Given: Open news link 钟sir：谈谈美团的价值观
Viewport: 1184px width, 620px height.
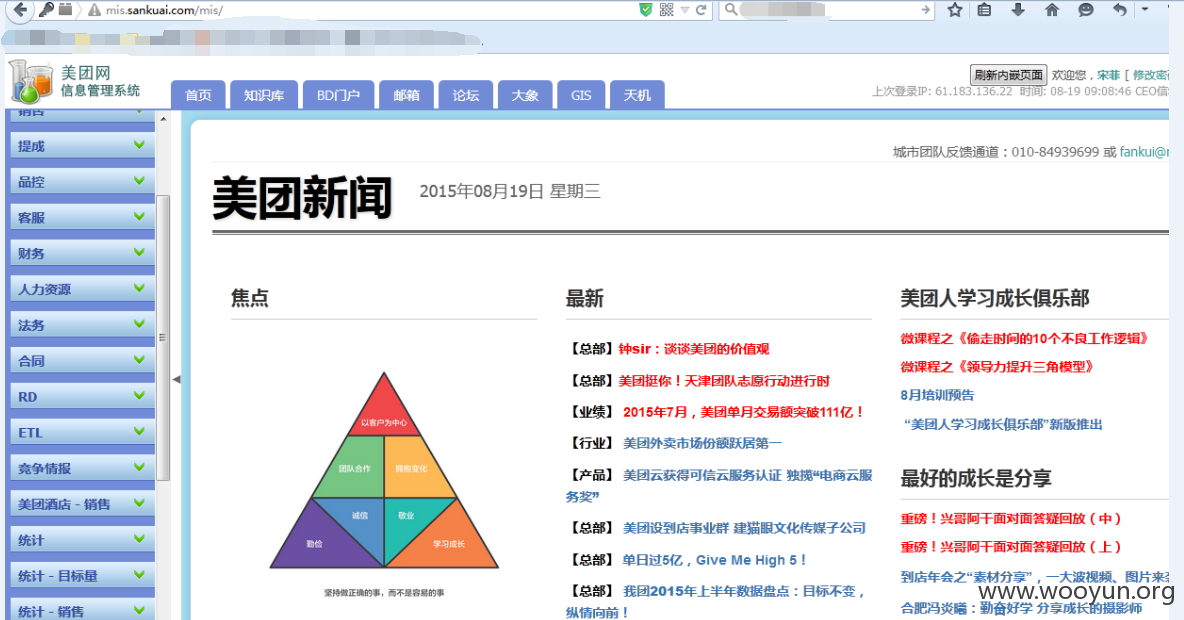Looking at the screenshot, I should 693,349.
